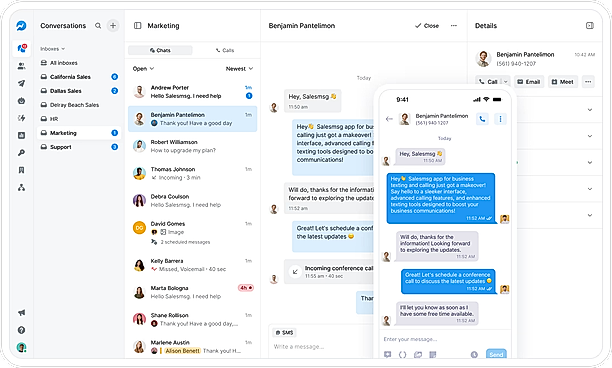Click the clock schedule icon in mobile composer
The image size is (612, 368).
click(x=474, y=354)
